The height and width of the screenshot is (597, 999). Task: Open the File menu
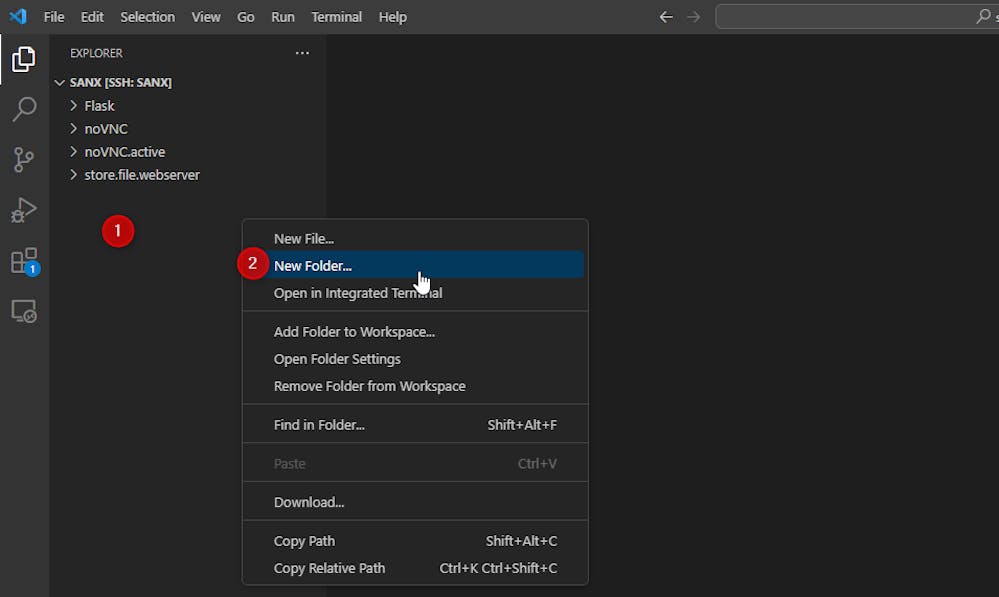click(54, 17)
